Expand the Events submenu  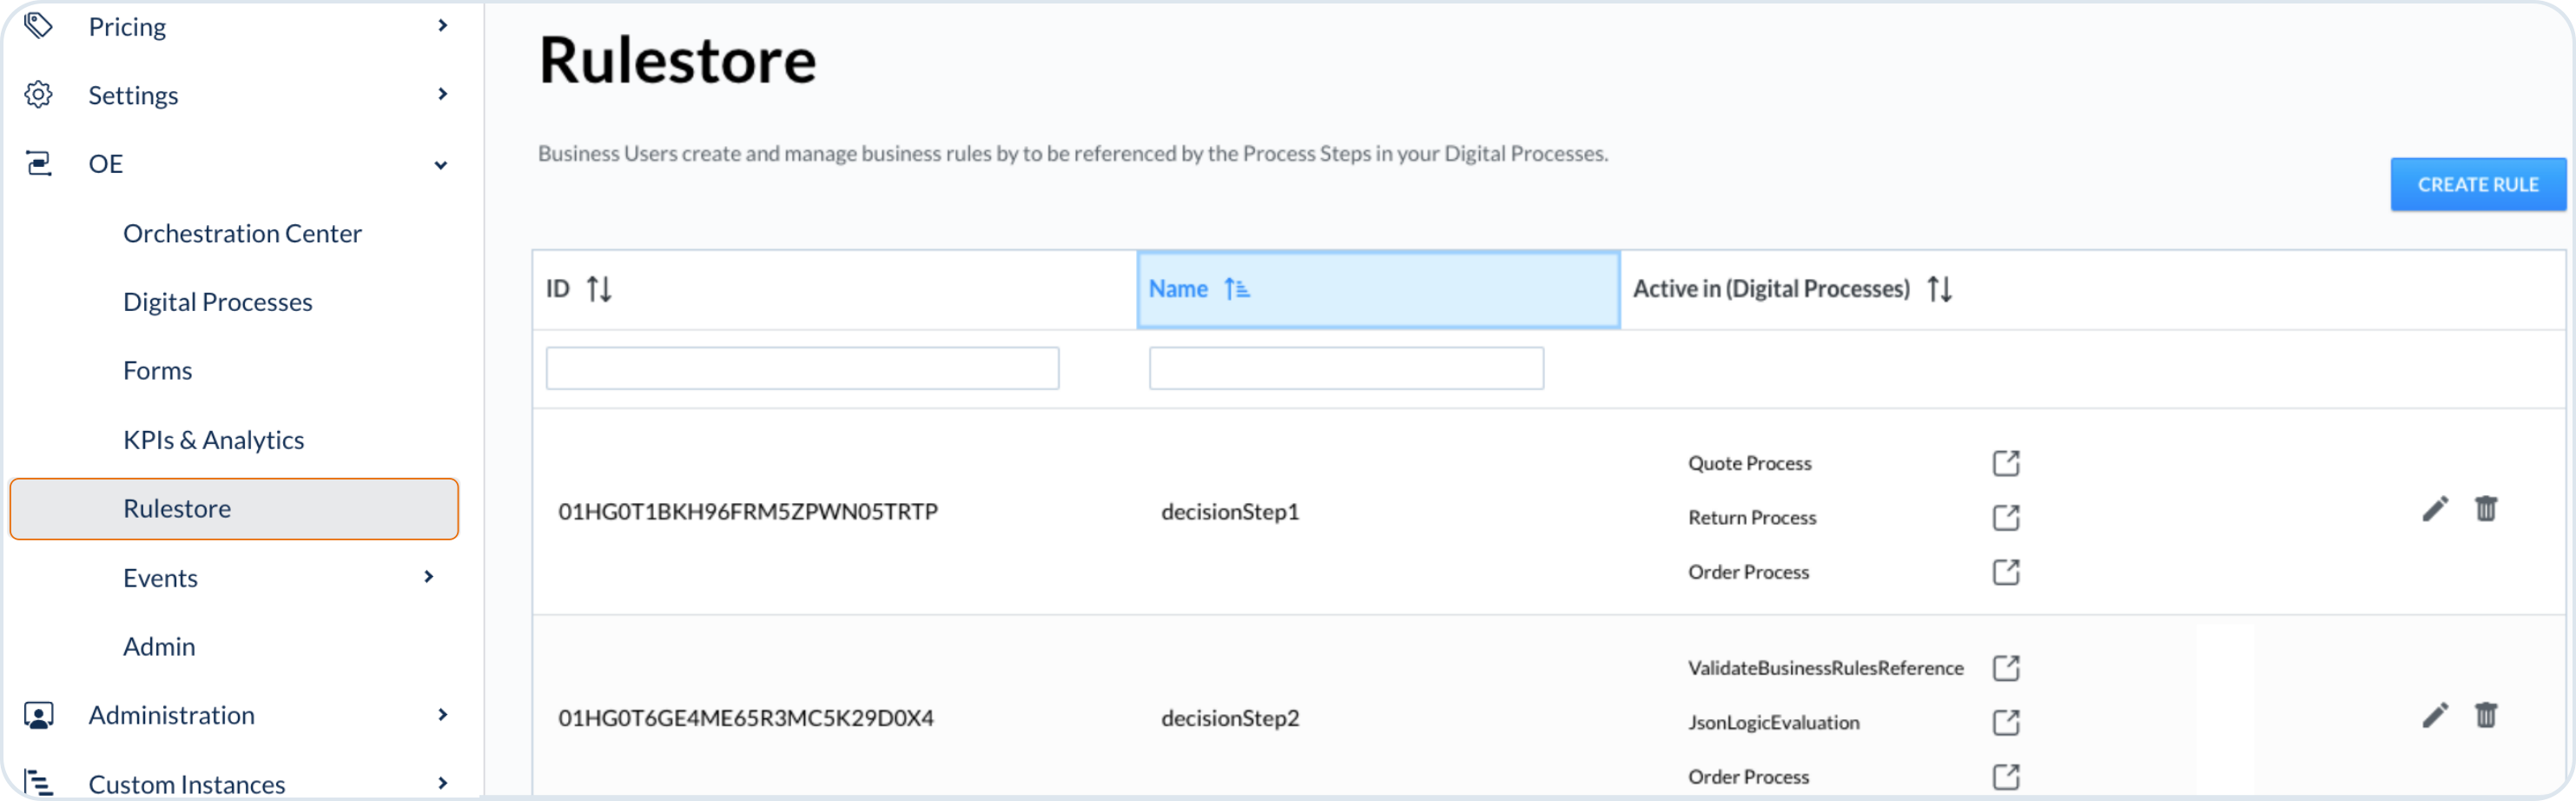pyautogui.click(x=428, y=577)
